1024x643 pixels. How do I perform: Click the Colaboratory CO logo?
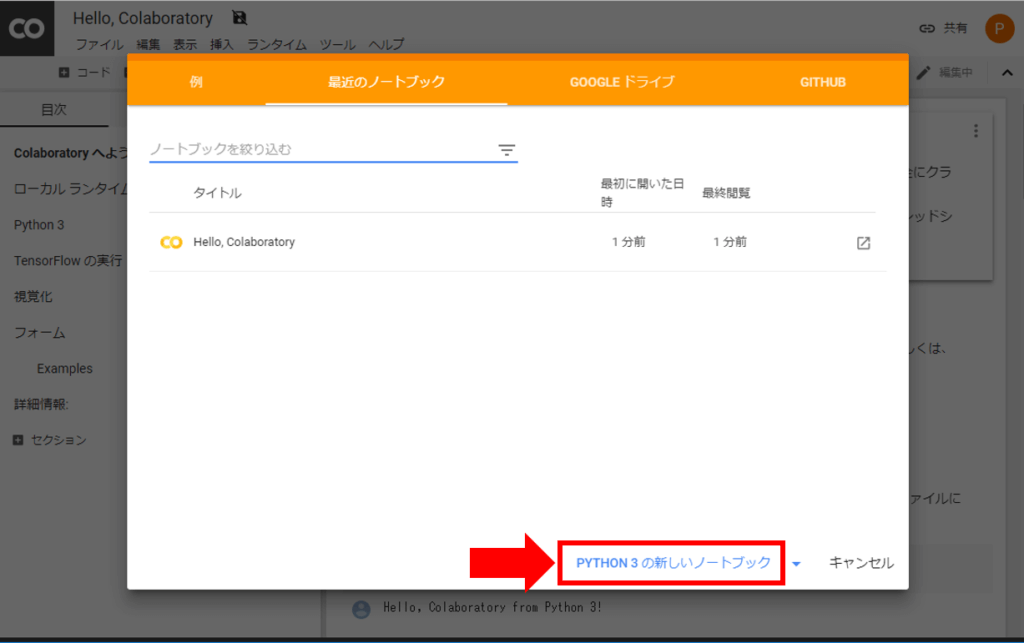(27, 28)
